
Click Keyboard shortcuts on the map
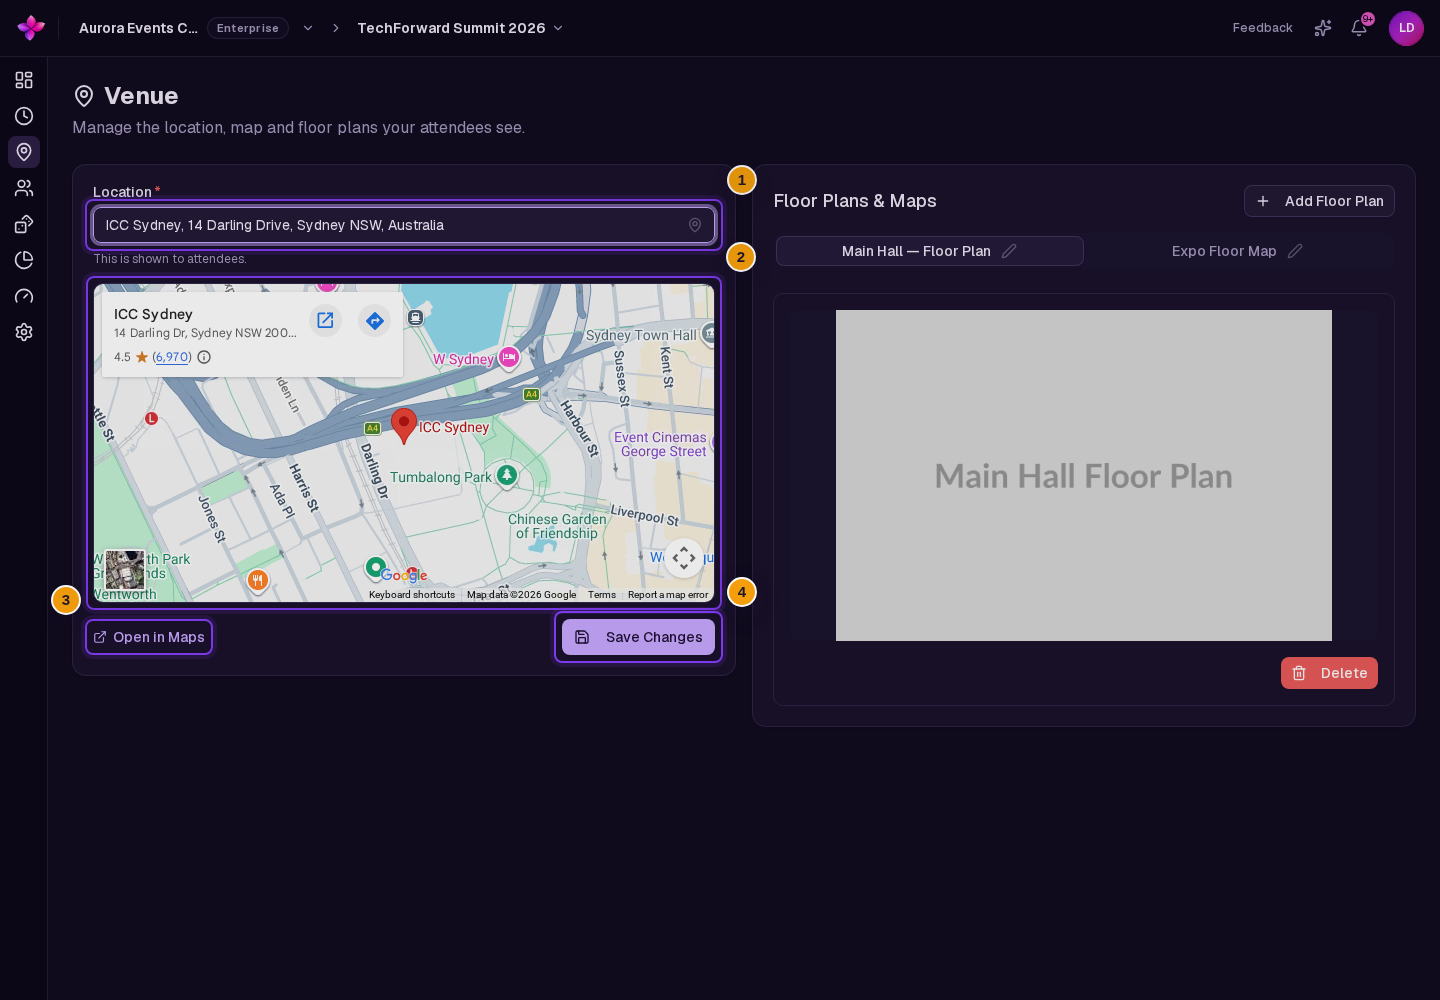tap(412, 594)
